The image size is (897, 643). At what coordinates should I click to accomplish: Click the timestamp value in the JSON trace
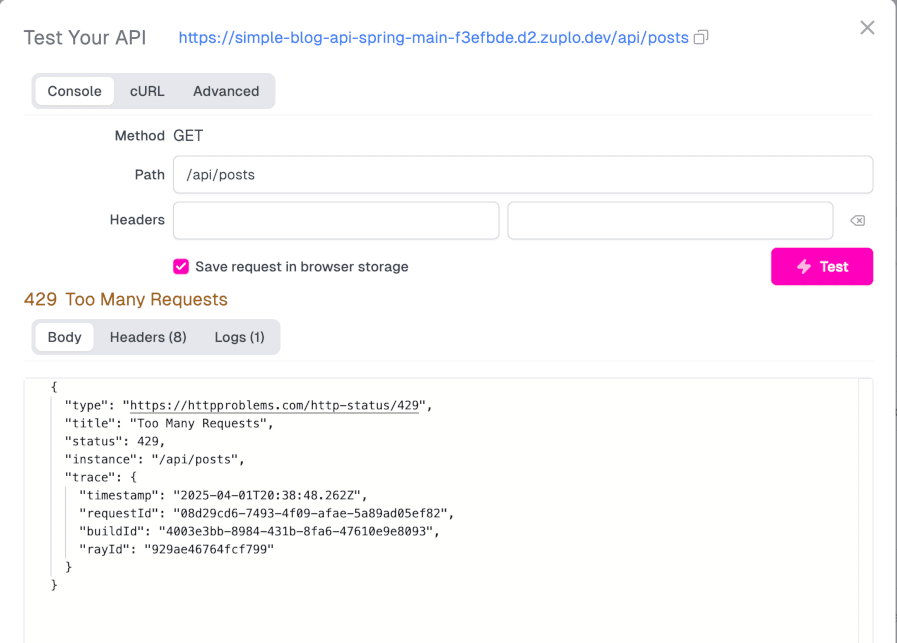click(x=271, y=495)
